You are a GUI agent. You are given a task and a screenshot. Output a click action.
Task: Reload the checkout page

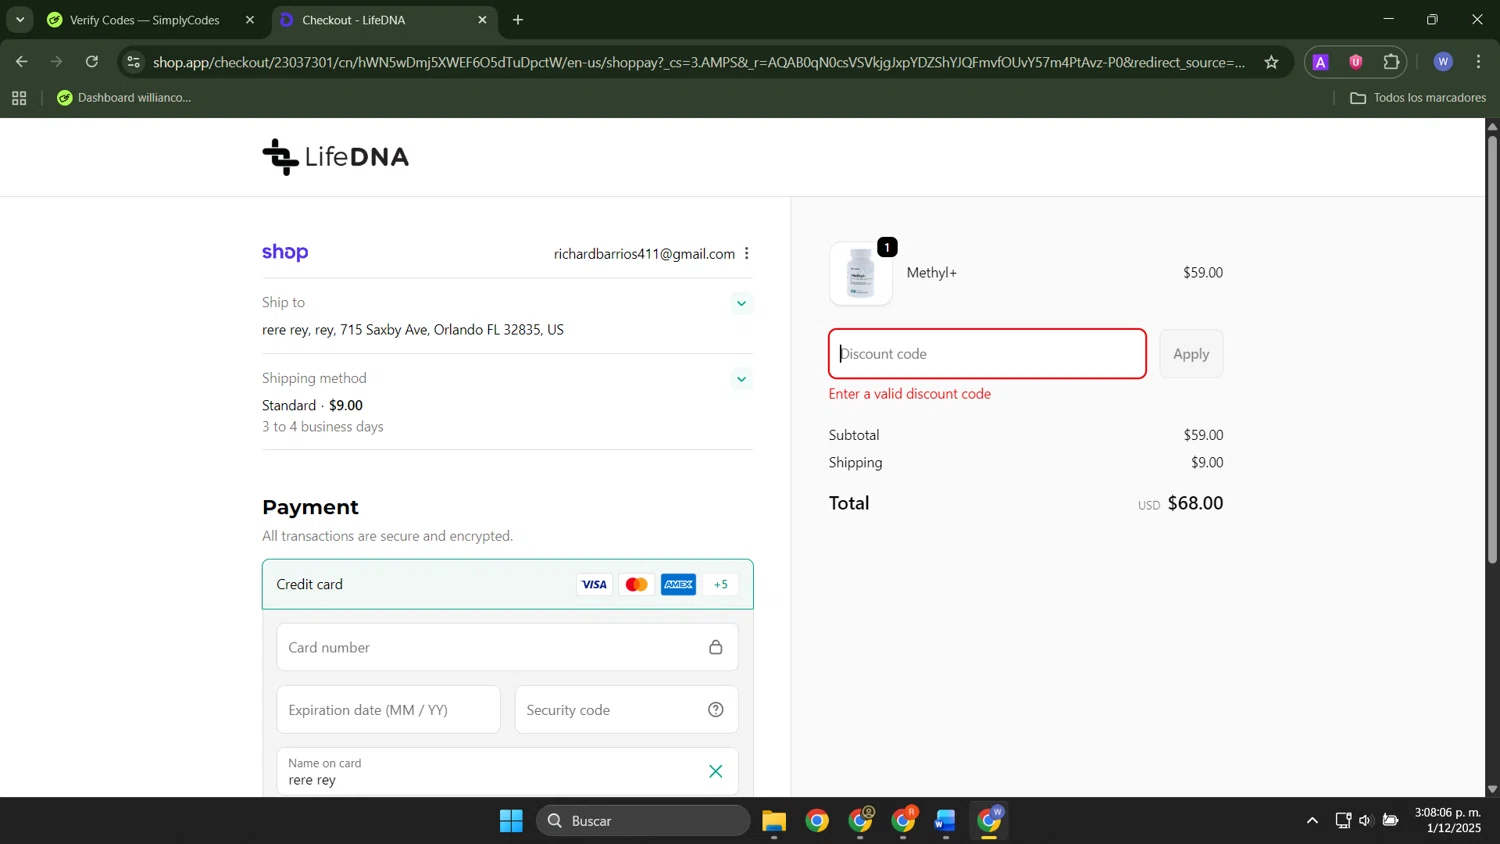92,62
